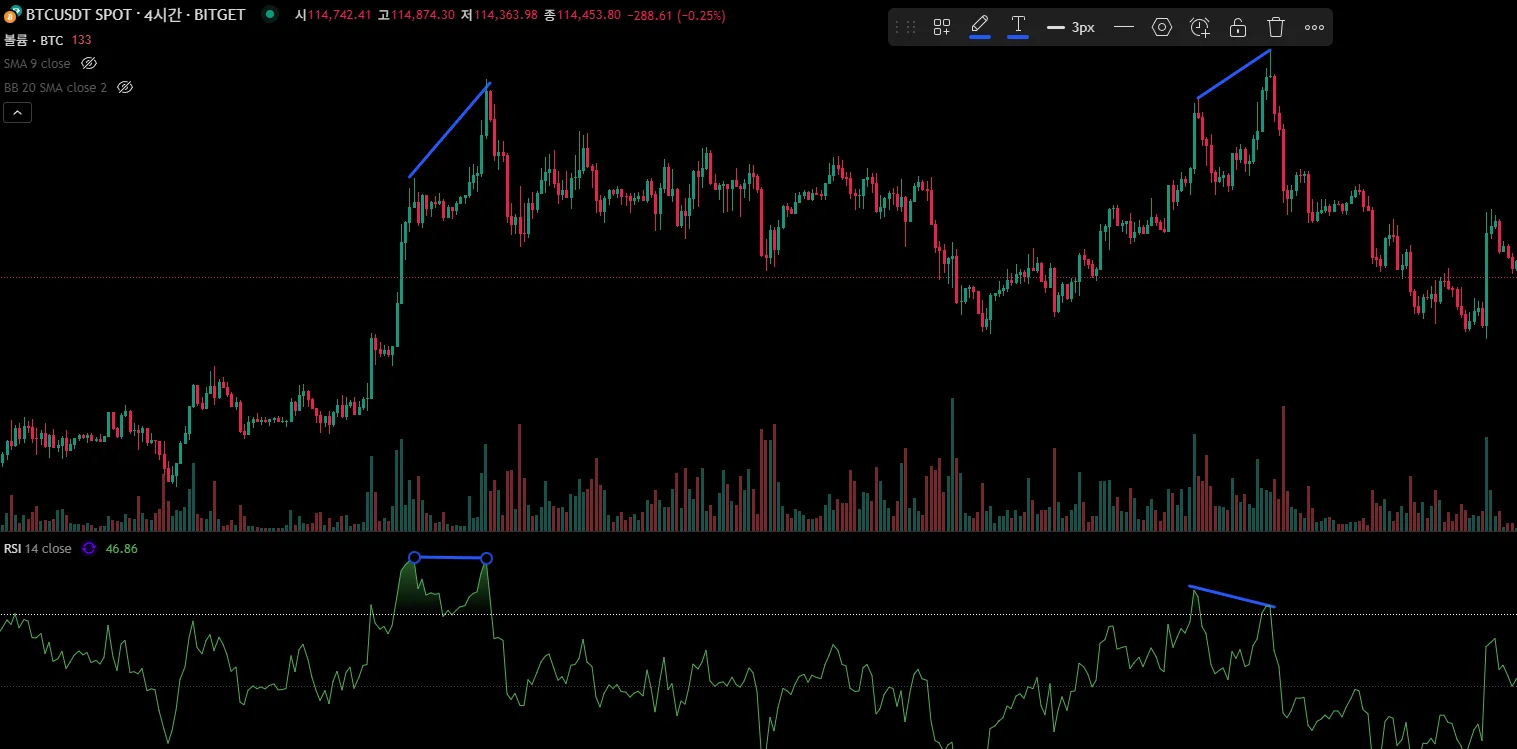Show the hidden BB 20 indicator
Screen dimensions: 1517x749
(x=125, y=87)
